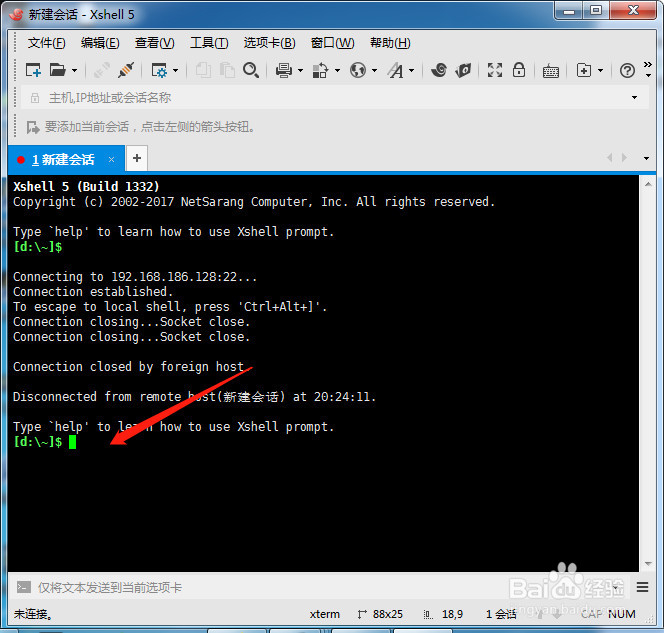Launch Xftp green swirl icon

tap(463, 70)
